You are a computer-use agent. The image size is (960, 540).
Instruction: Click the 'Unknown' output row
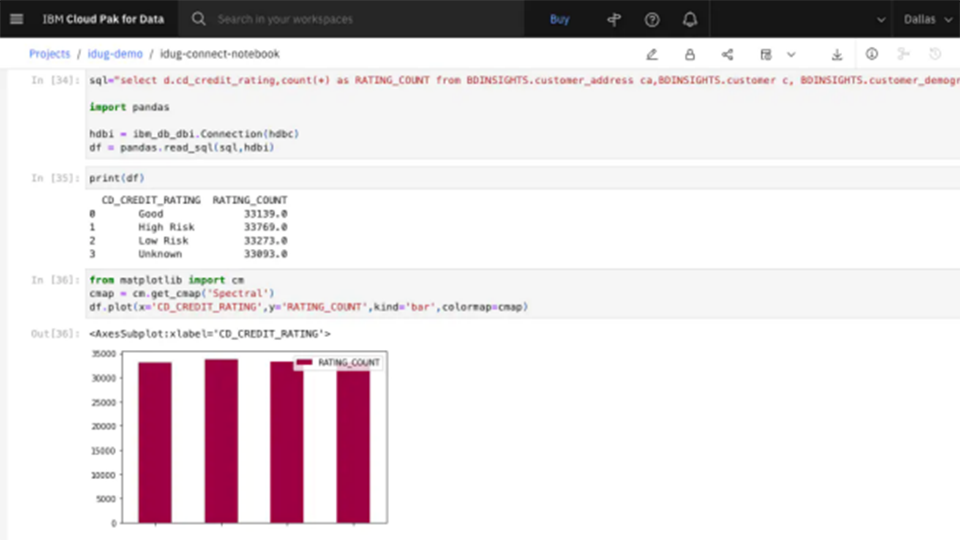coord(189,254)
